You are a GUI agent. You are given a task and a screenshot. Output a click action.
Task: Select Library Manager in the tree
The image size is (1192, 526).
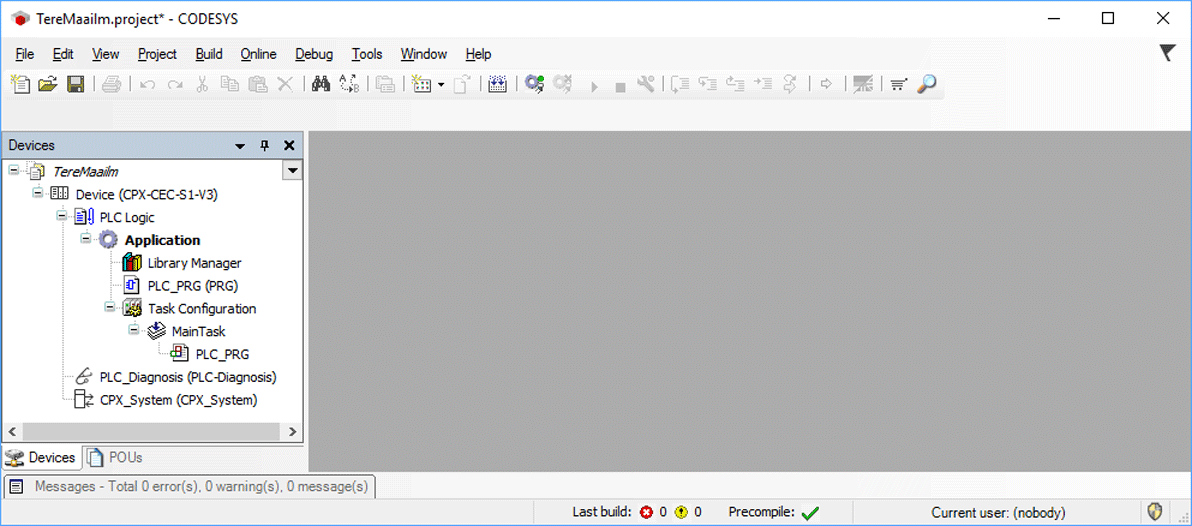point(194,263)
